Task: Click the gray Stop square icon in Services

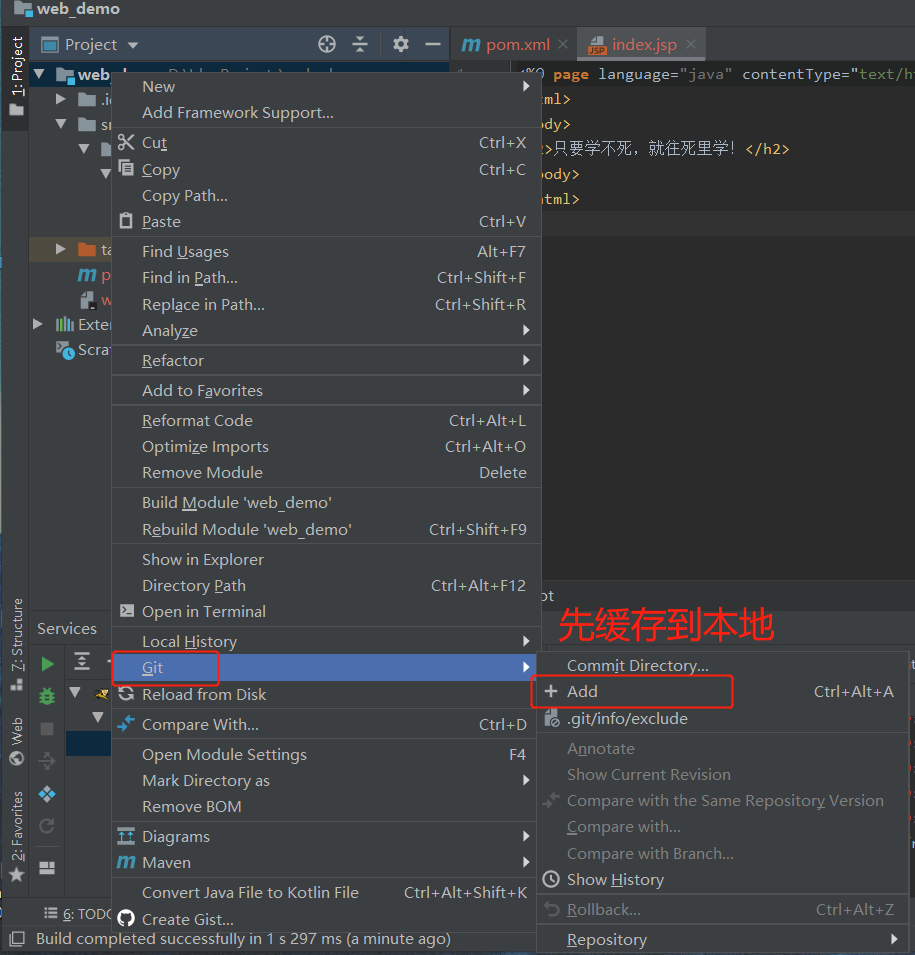Action: (x=47, y=728)
